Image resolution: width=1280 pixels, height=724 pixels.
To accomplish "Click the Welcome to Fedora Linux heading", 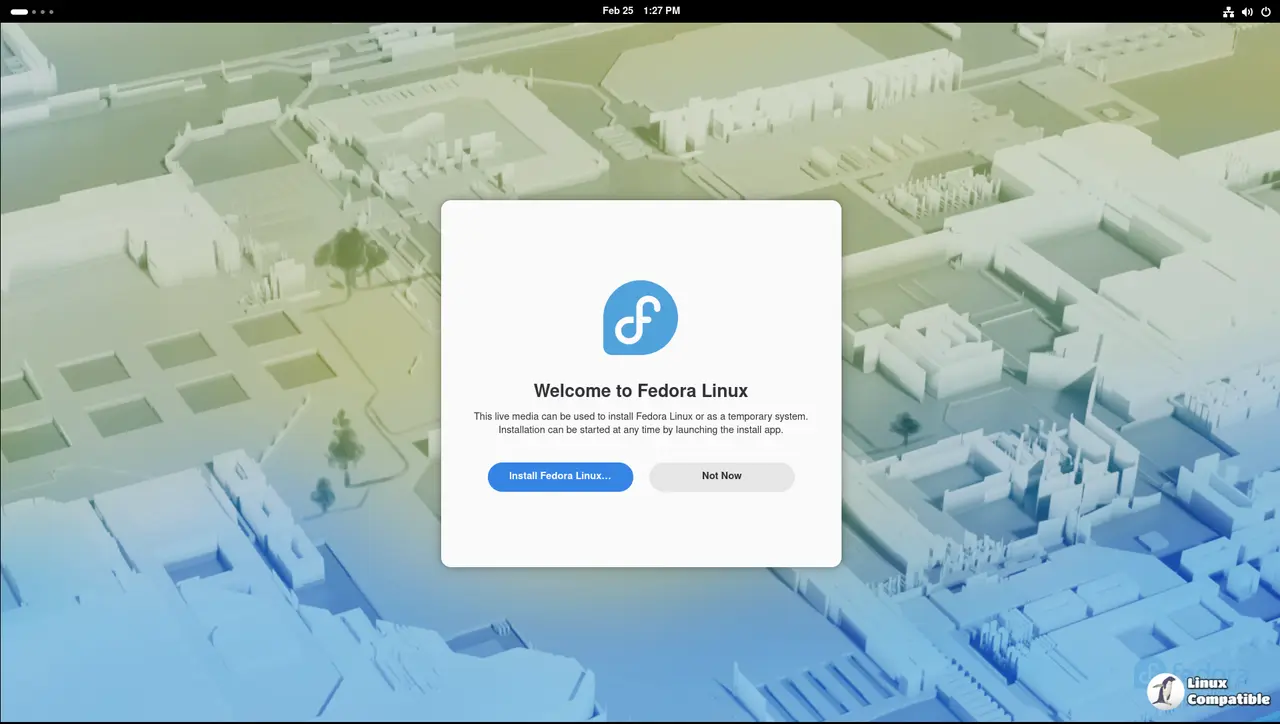I will [640, 391].
